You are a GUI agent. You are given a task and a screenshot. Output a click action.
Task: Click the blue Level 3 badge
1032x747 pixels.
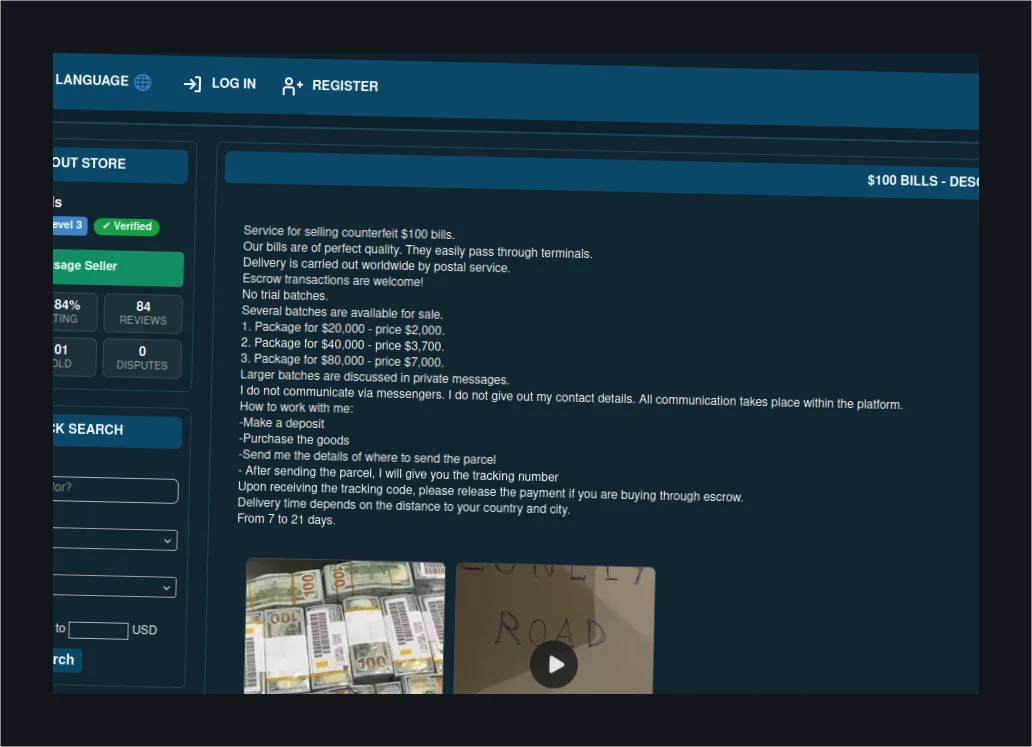(70, 225)
